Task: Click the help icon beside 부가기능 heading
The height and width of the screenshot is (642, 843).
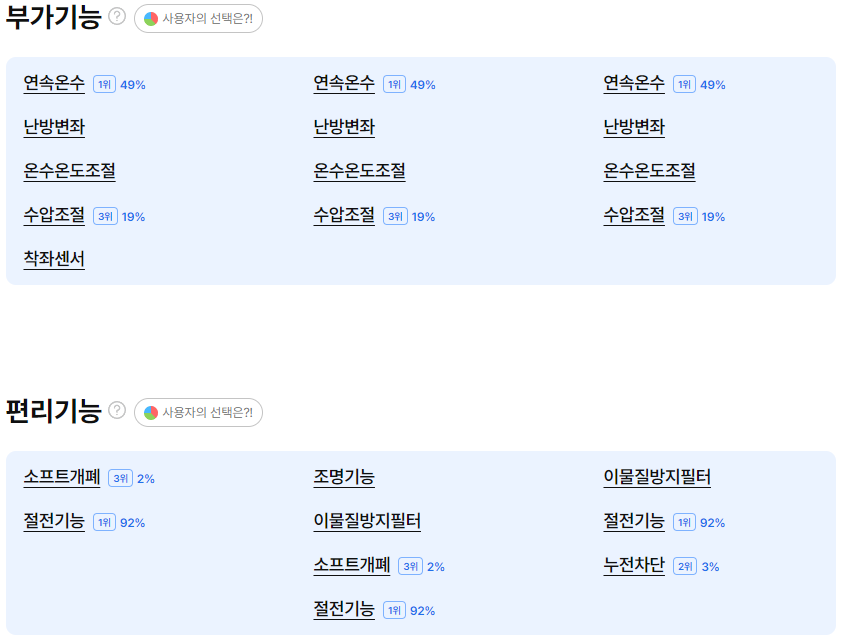Action: (x=117, y=17)
